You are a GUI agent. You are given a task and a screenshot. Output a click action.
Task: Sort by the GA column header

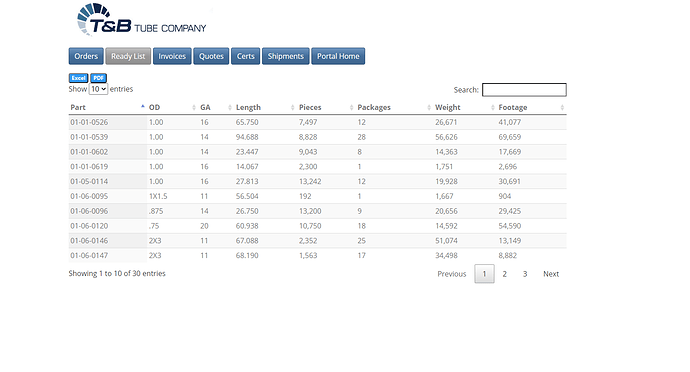216,107
